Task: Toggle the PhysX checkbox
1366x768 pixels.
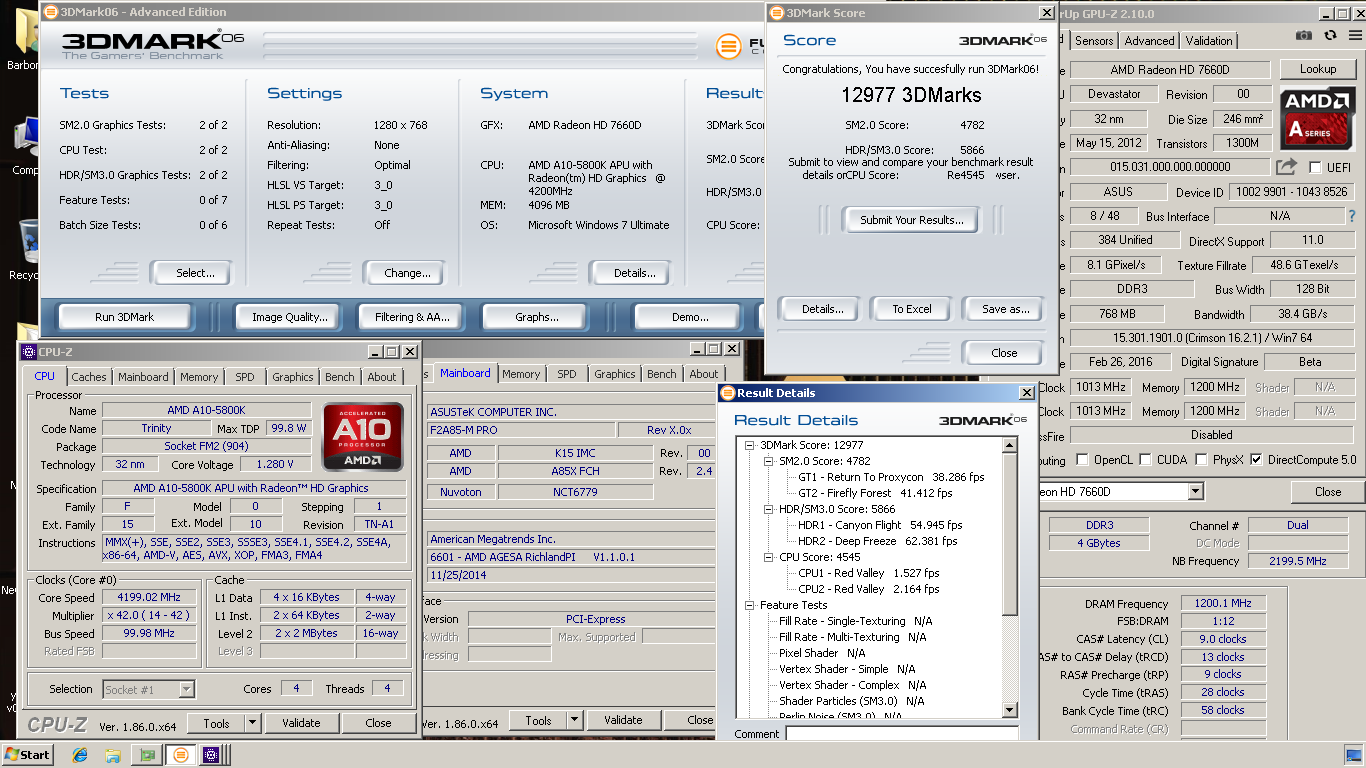Action: (x=1199, y=460)
